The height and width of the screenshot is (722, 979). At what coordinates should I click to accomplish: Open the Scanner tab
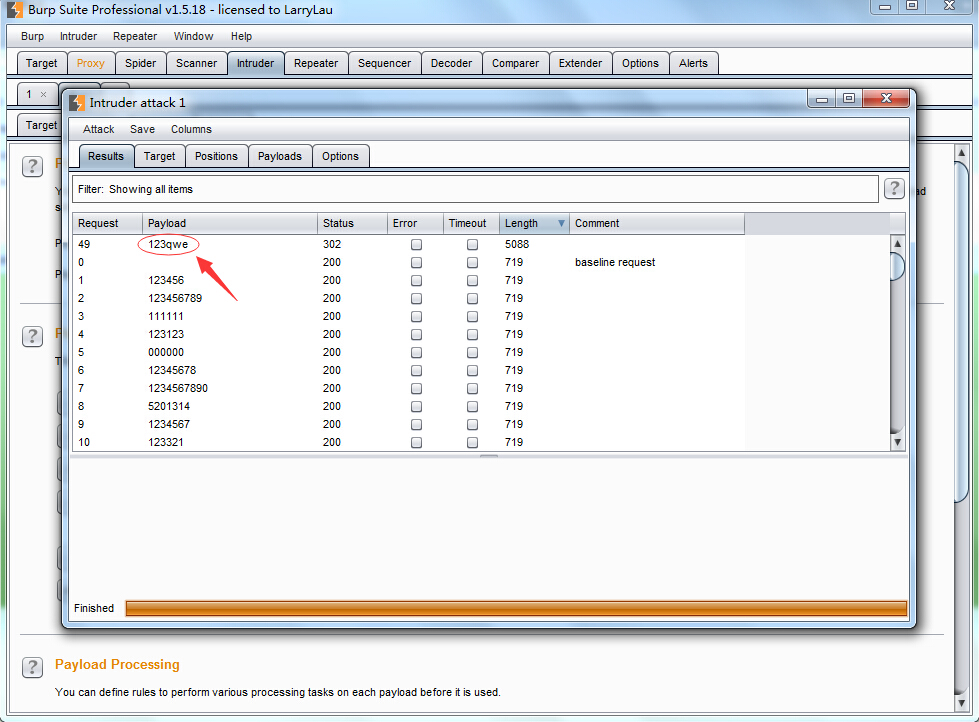tap(197, 63)
